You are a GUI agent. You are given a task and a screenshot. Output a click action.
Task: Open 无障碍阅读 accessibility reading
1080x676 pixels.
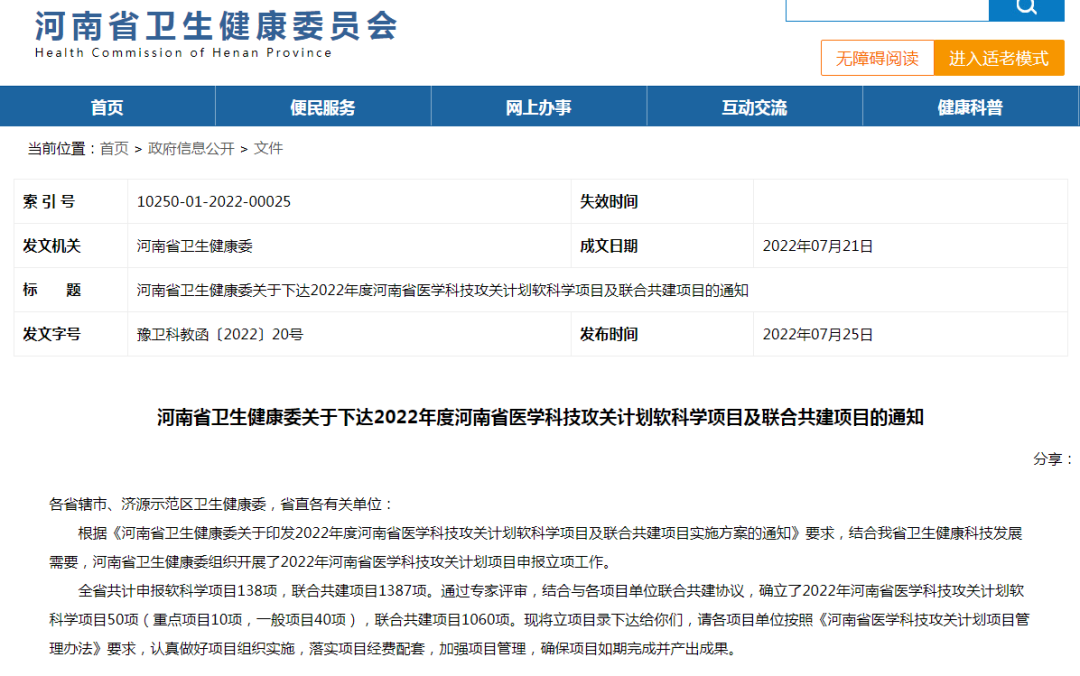877,58
